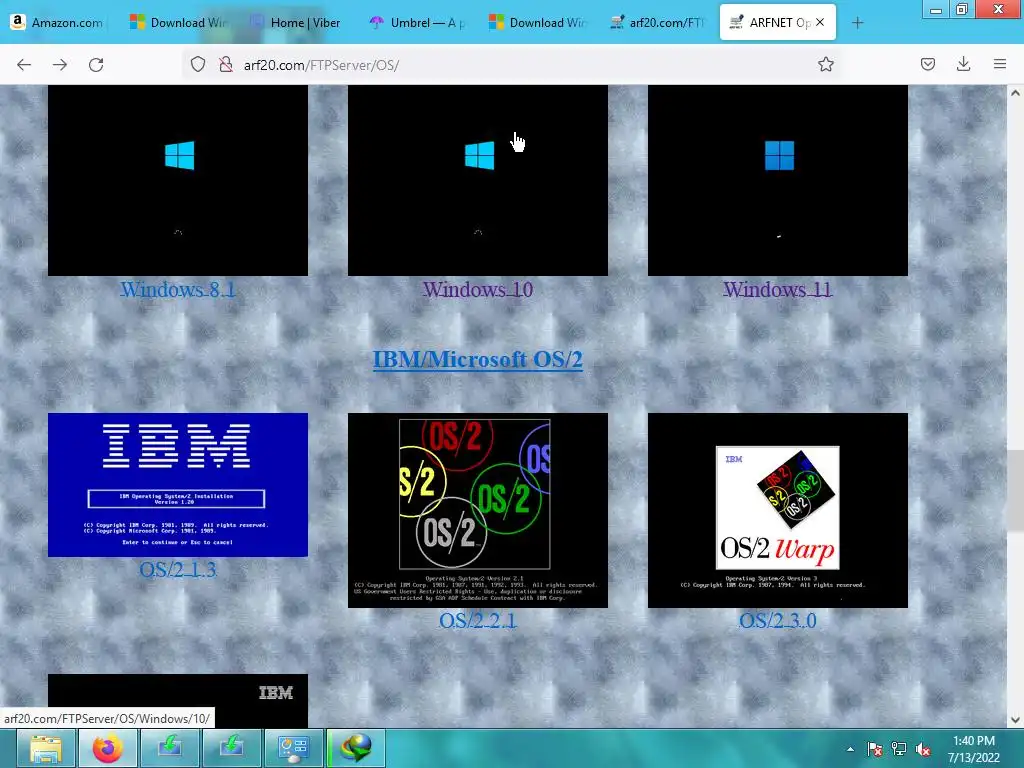Image resolution: width=1024 pixels, height=768 pixels.
Task: Switch to the Umbrel tab
Action: [x=417, y=23]
